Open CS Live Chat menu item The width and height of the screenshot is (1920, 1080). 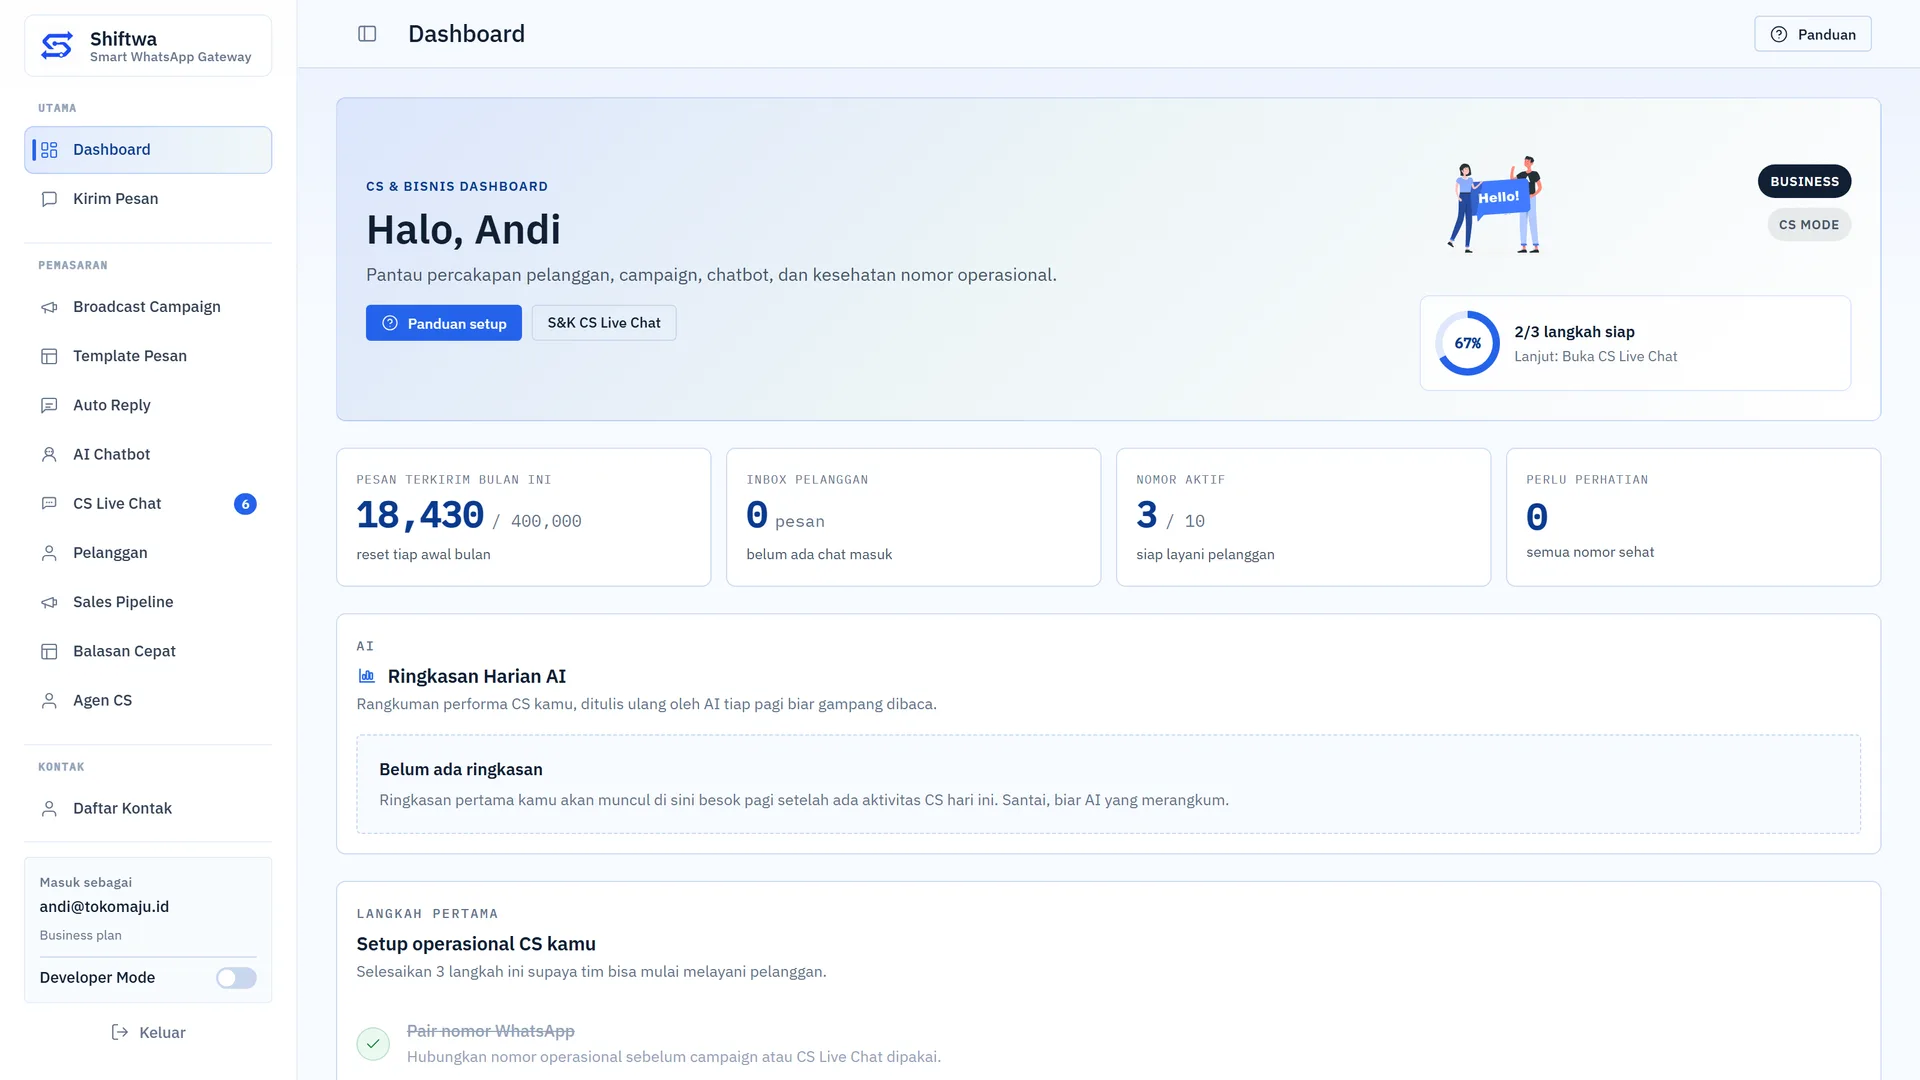(148, 504)
